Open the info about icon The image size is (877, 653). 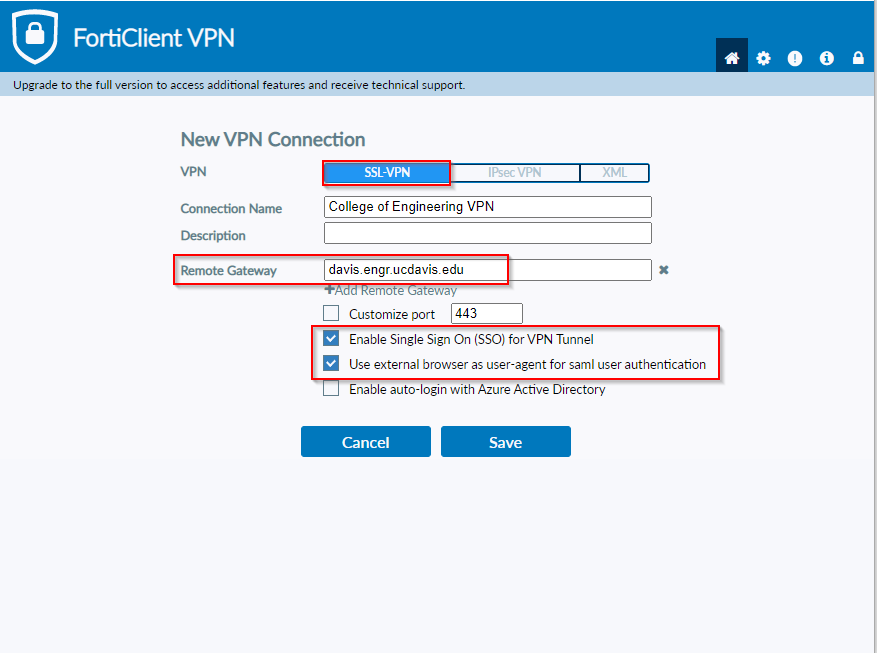point(827,58)
